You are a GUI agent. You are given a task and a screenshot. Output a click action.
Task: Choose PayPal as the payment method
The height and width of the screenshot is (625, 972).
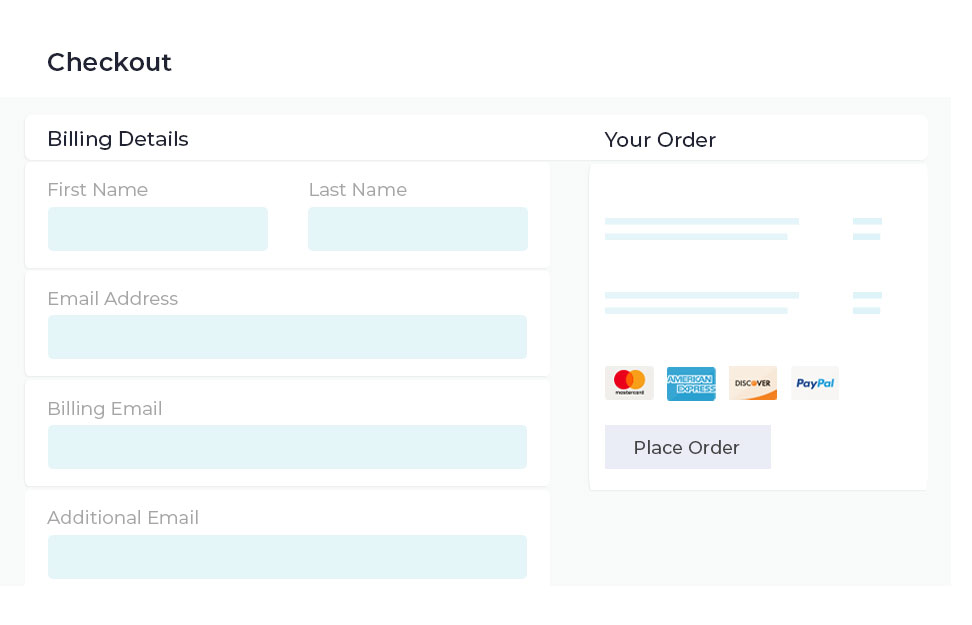(x=815, y=383)
